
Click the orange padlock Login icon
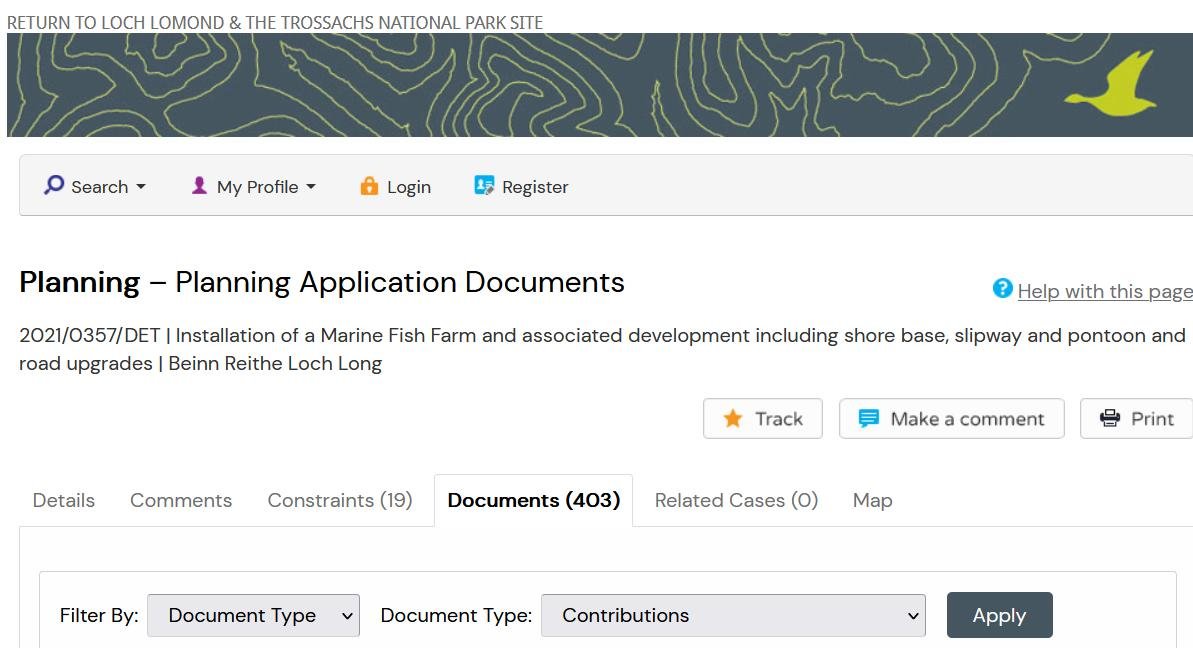[369, 186]
